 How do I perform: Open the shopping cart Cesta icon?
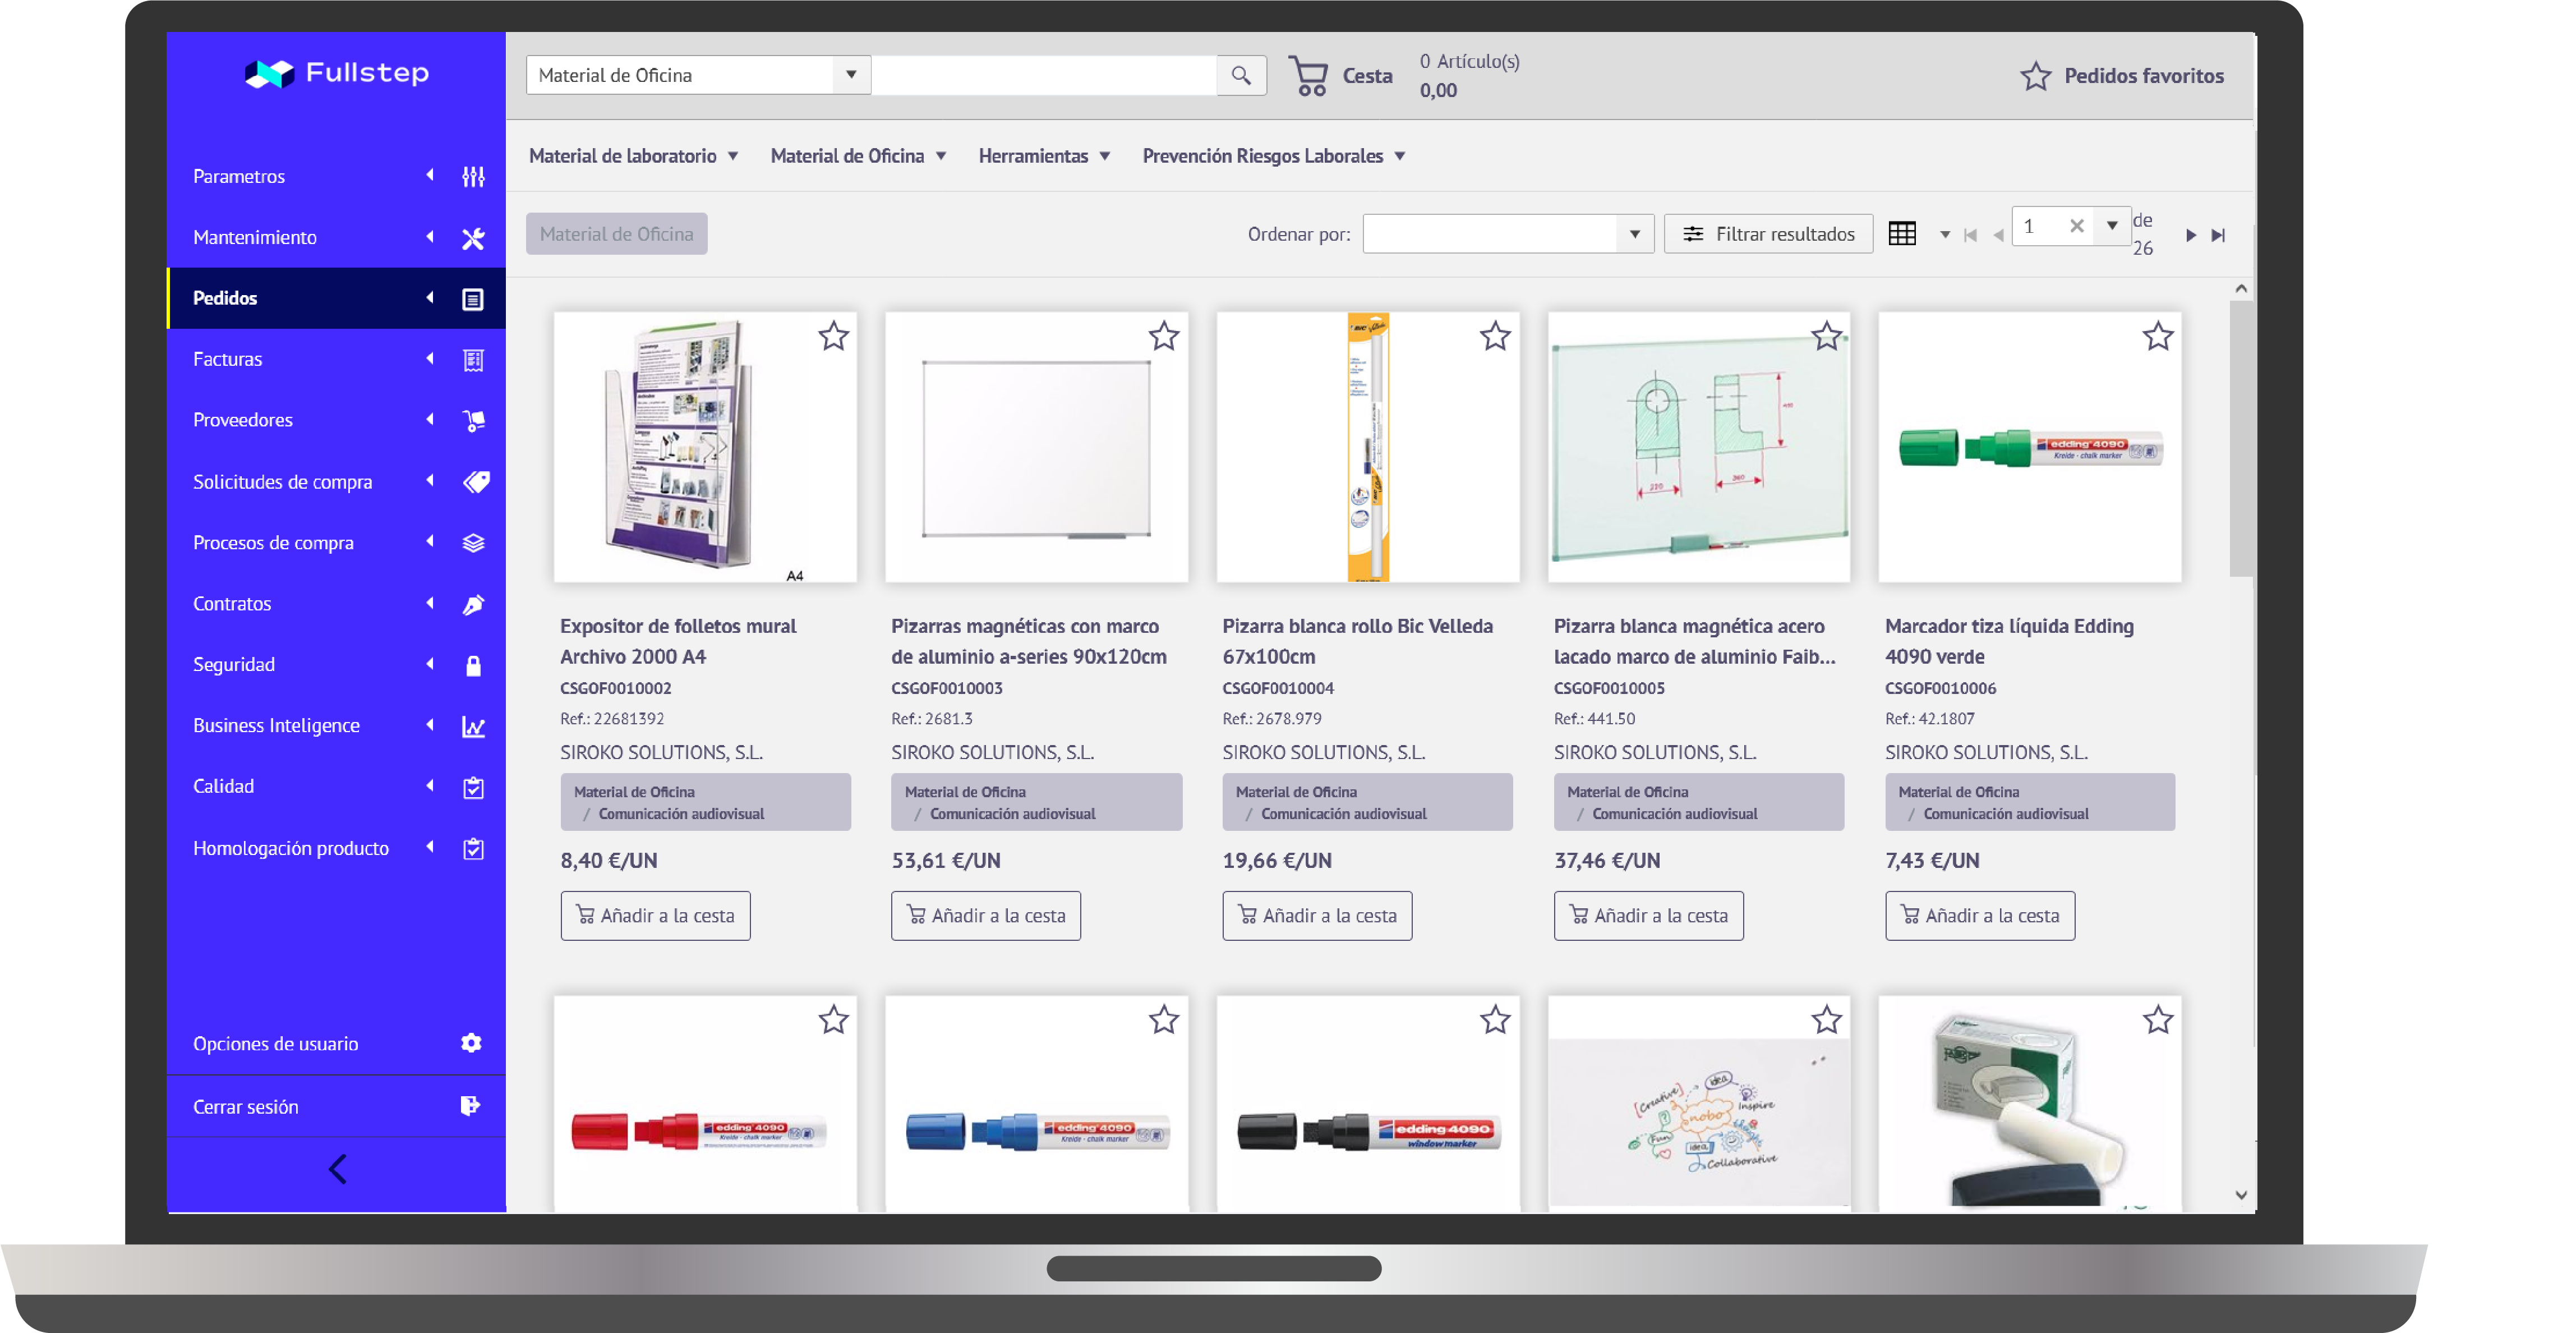[1308, 76]
